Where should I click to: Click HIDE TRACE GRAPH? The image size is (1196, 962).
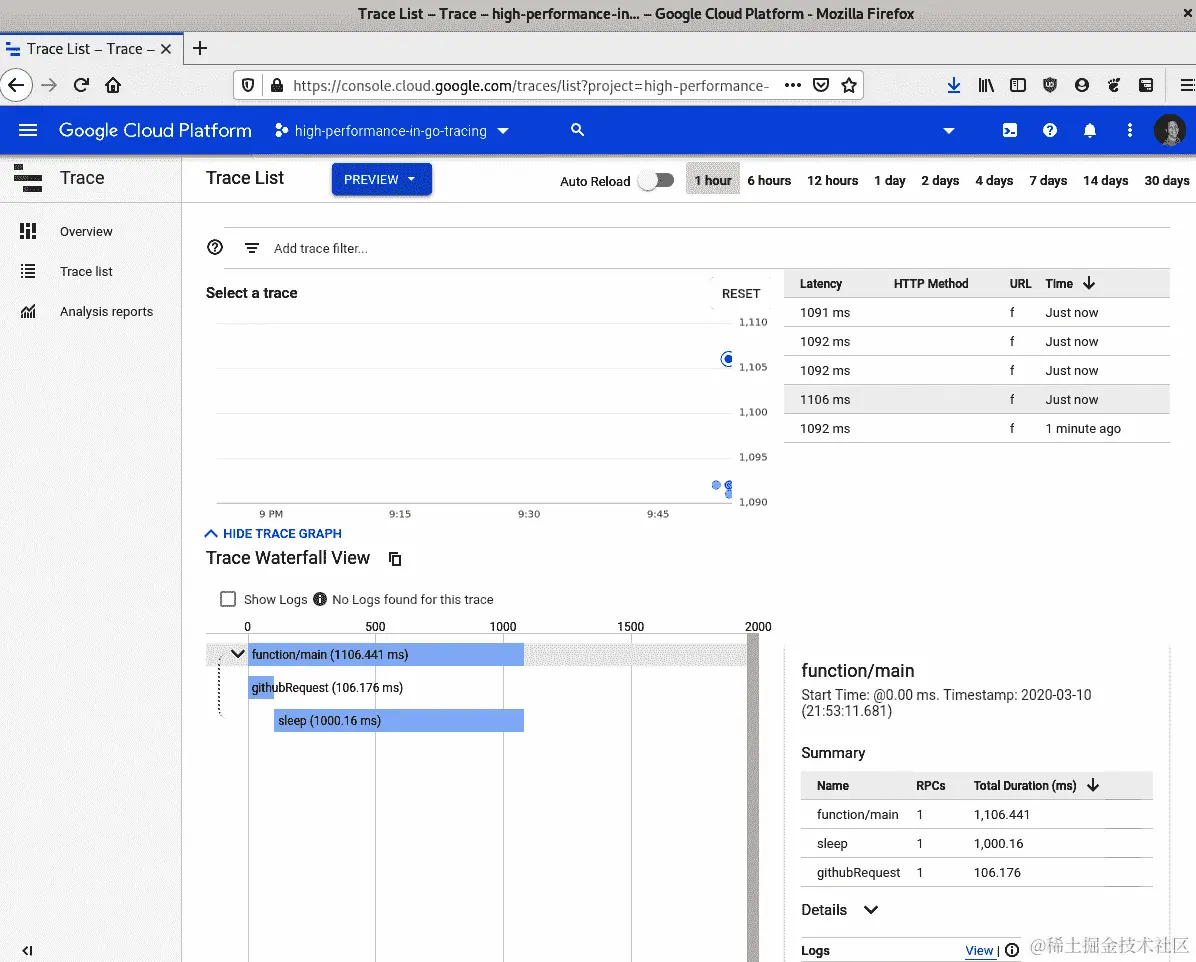point(273,534)
